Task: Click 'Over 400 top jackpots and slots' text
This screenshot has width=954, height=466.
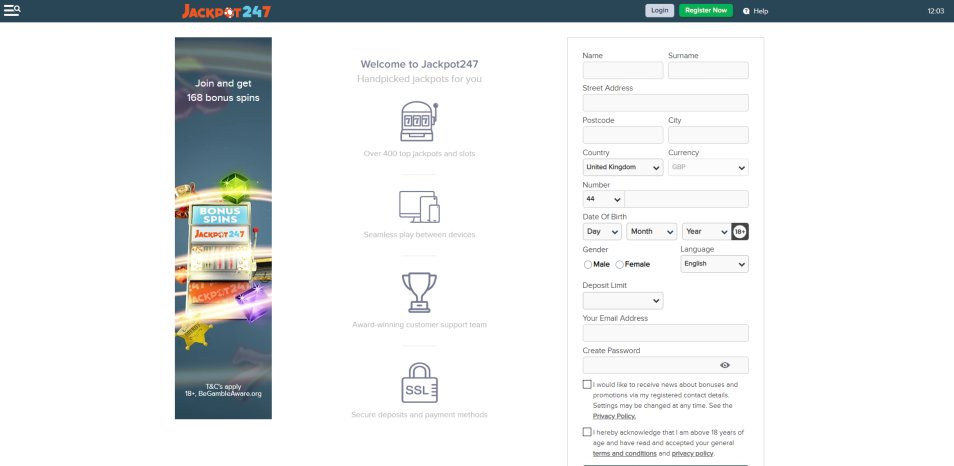Action: pos(419,154)
